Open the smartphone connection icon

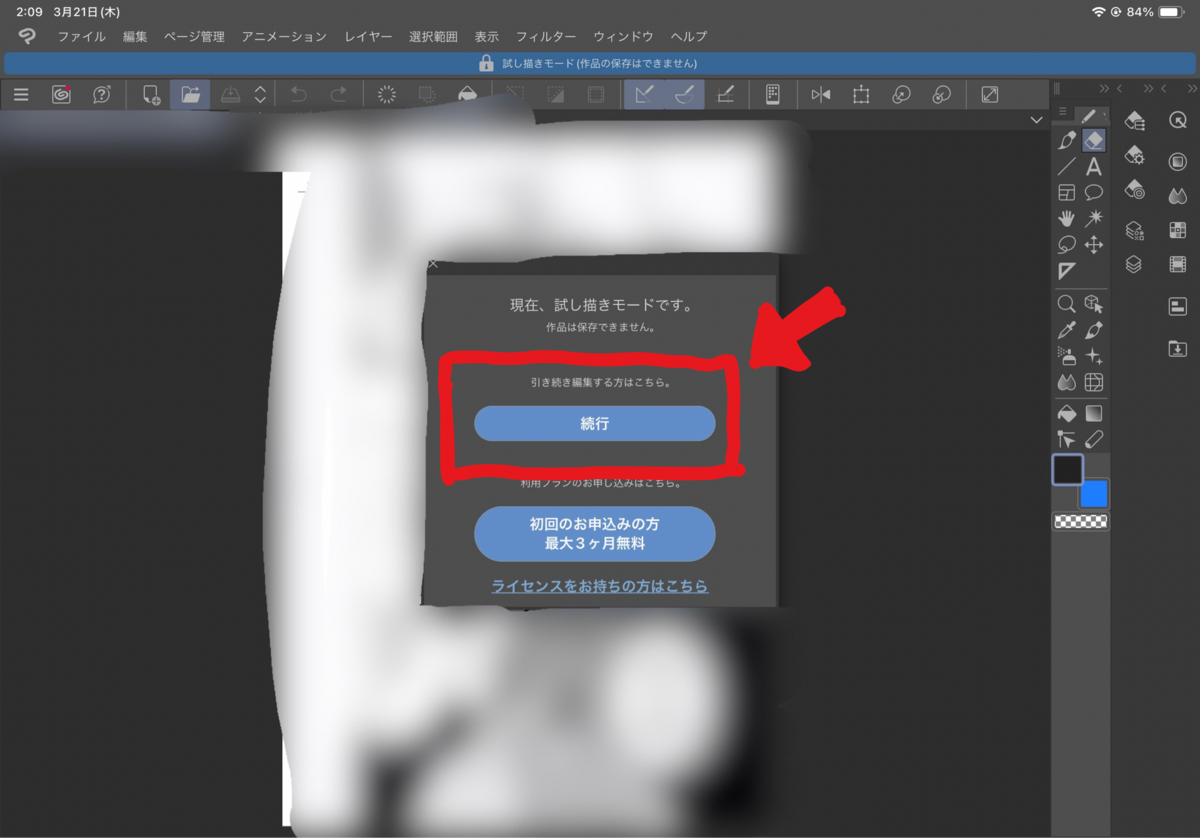click(x=772, y=95)
